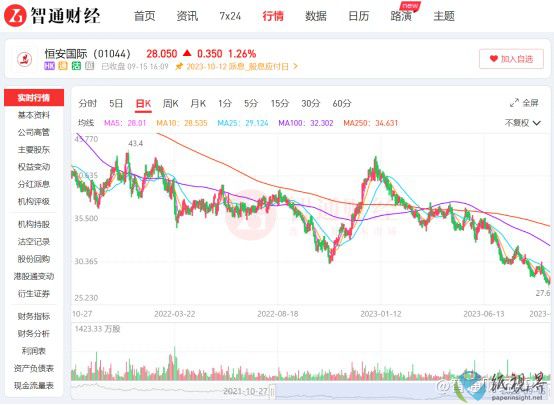Toggle the MA250 moving average line

pos(371,123)
